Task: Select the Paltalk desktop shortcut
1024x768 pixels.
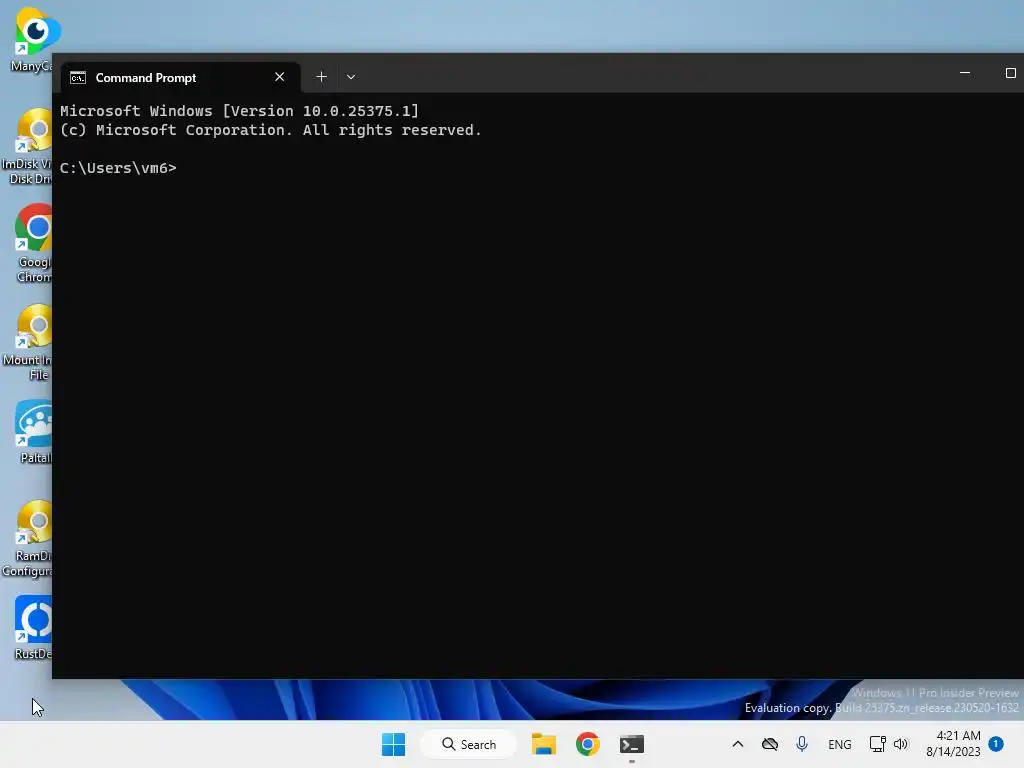Action: [x=33, y=432]
